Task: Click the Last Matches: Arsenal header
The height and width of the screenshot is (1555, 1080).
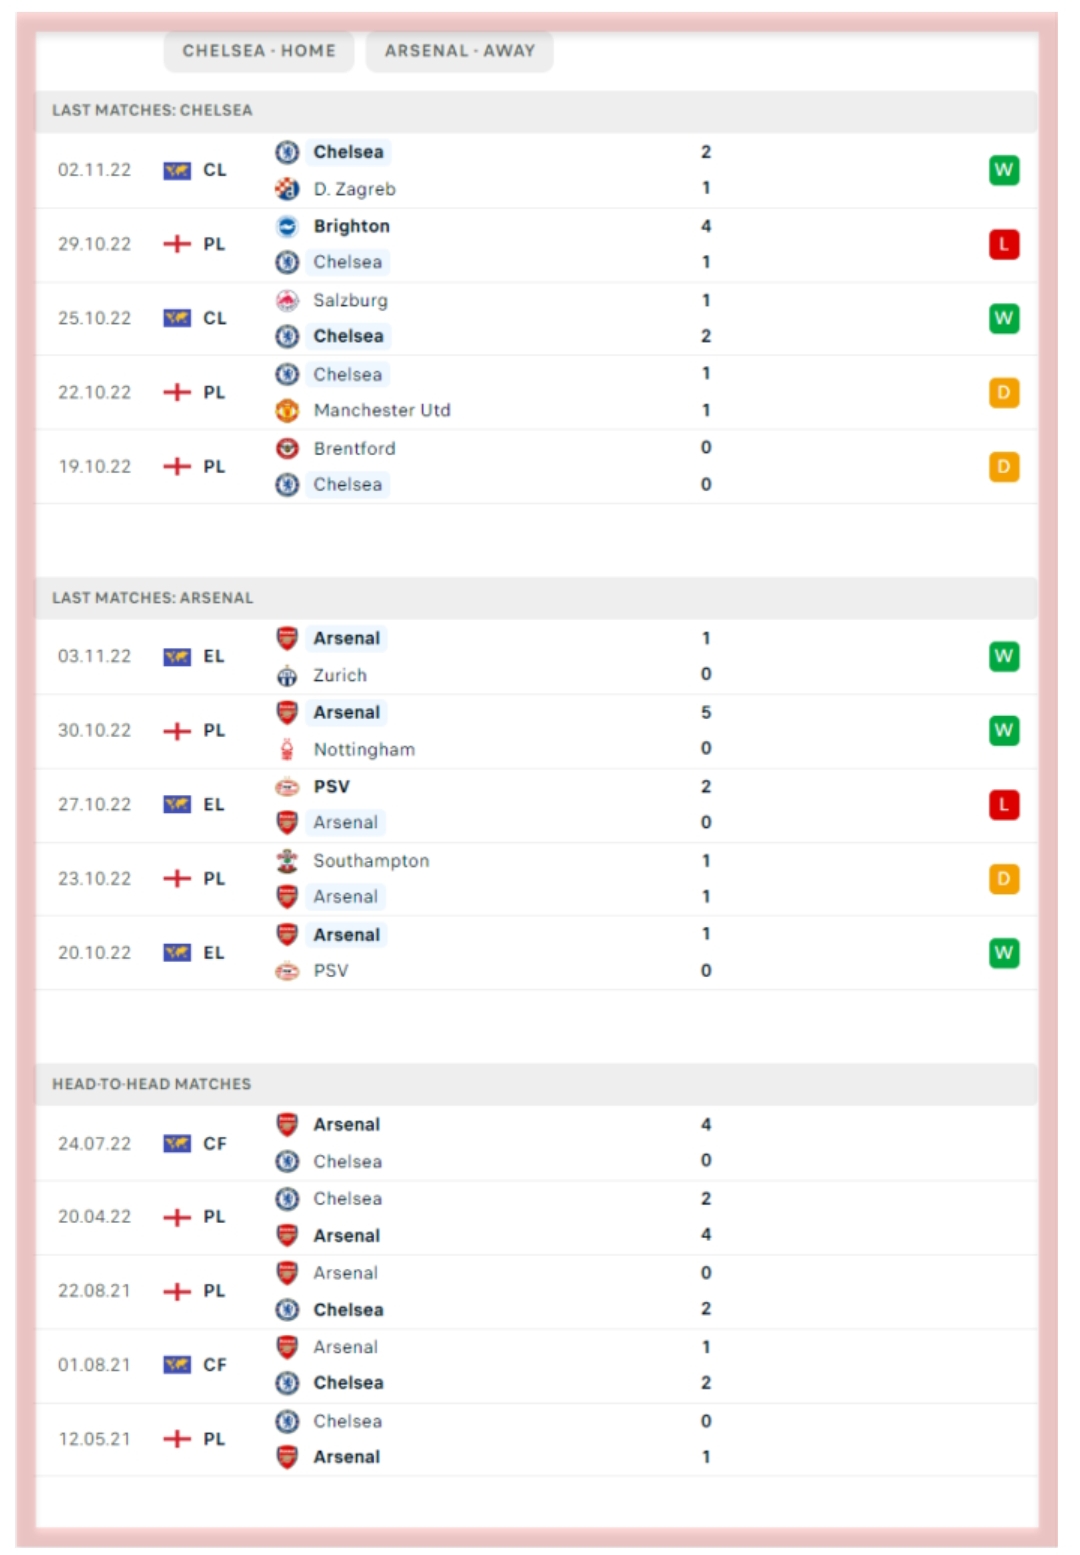Action: coord(153,598)
